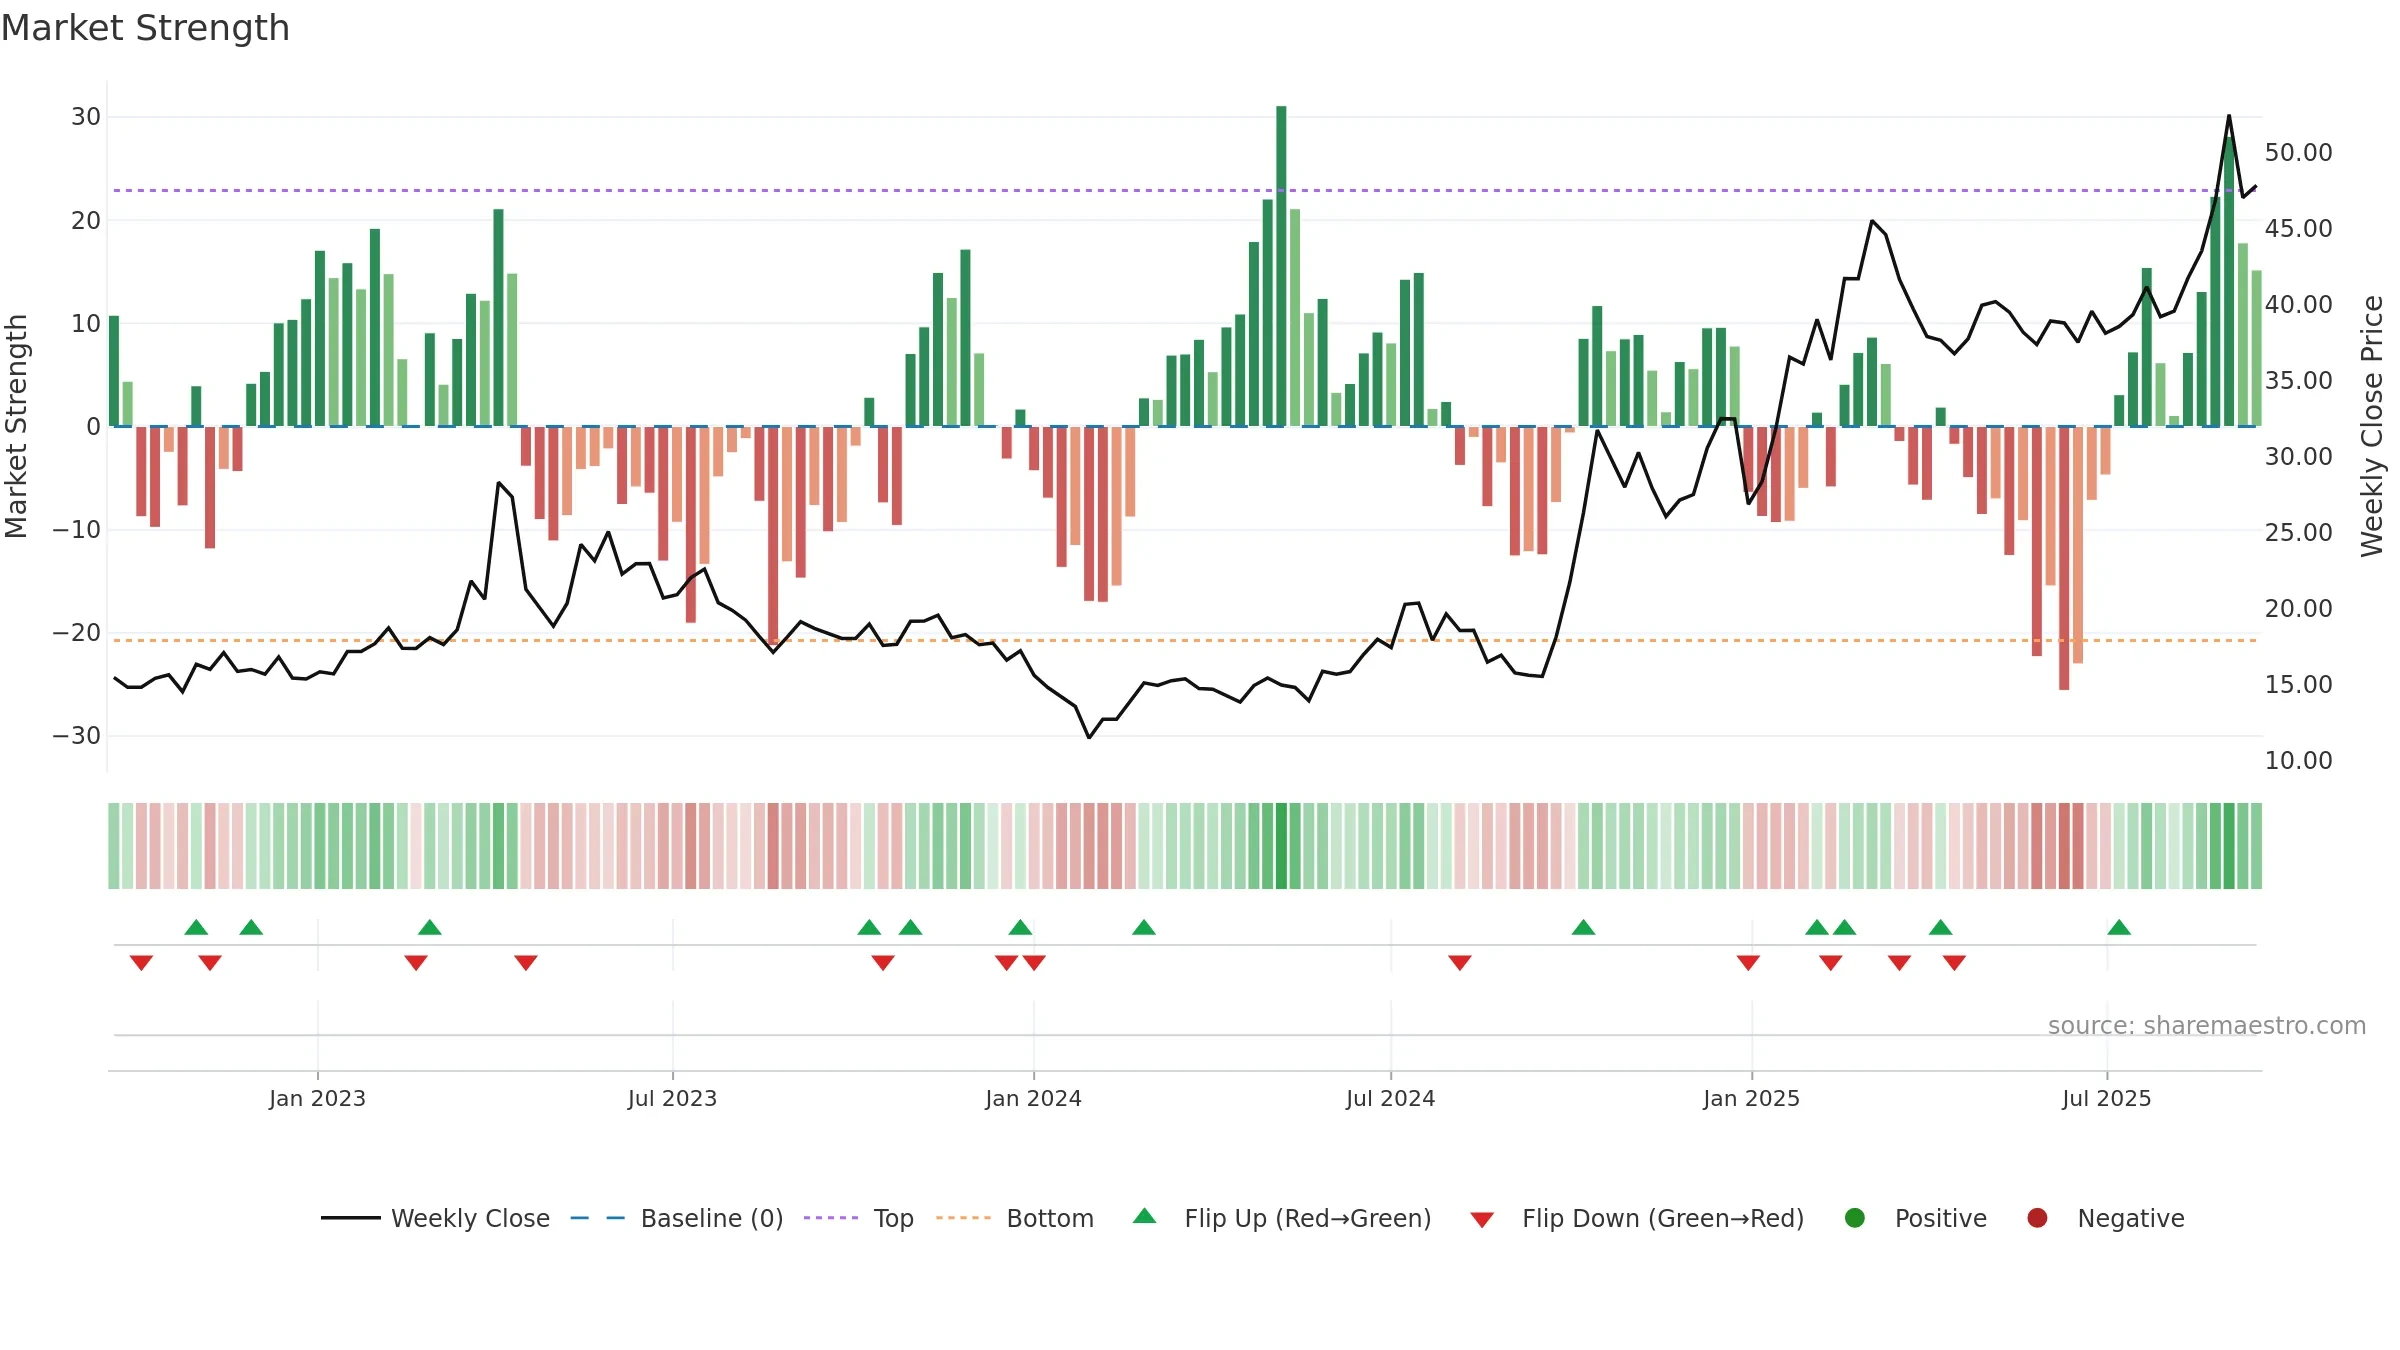Screen dimensions: 2400x1350
Task: Click the Positive legend label
Action: point(1941,1218)
